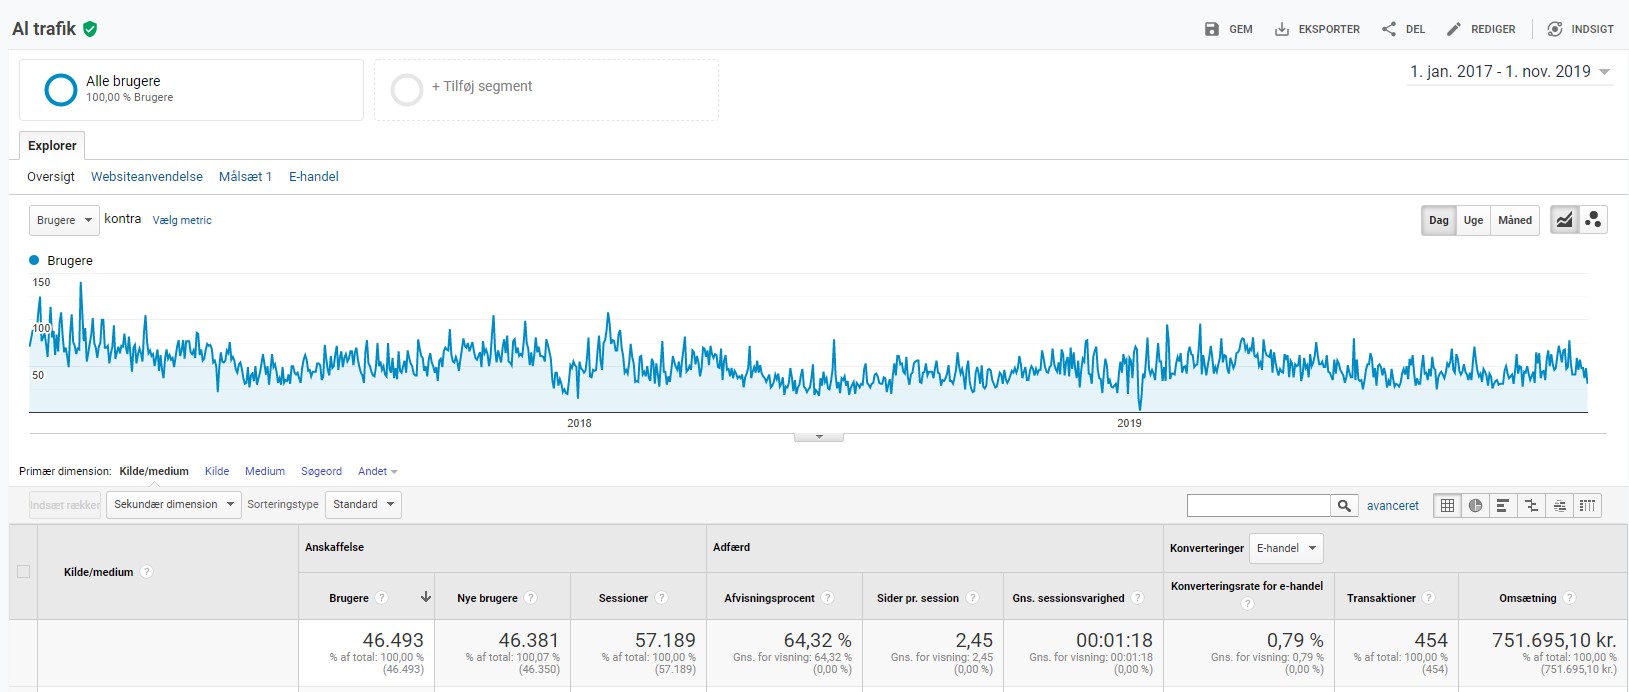Open the Brugere metric dropdown
Screen dimensions: 1629x692
click(x=64, y=220)
